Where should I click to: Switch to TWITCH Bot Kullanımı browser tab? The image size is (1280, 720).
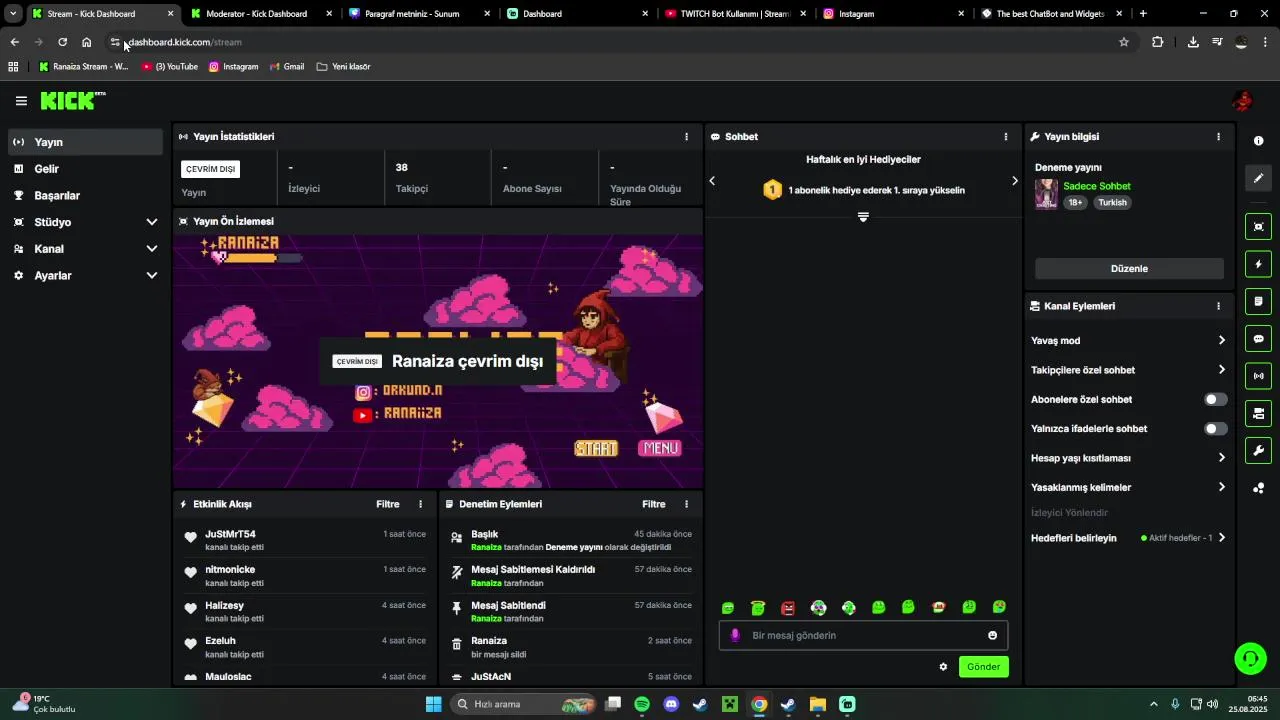pyautogui.click(x=735, y=14)
